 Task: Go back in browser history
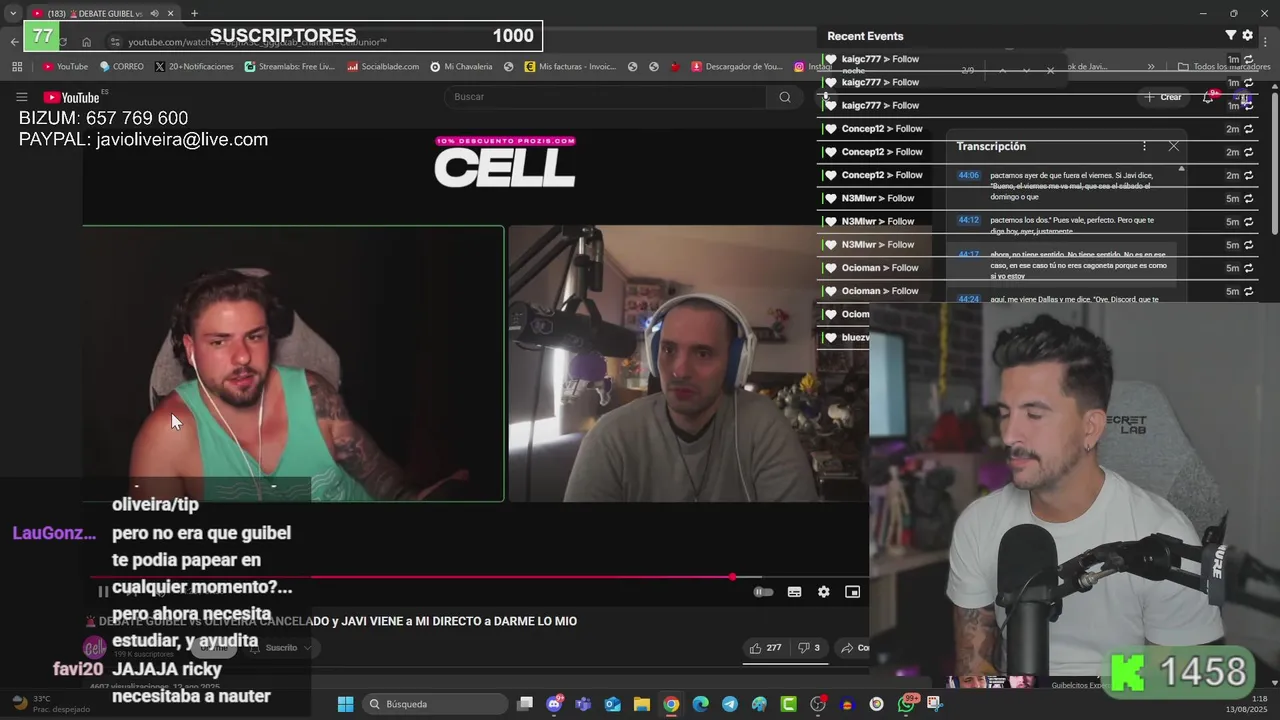click(x=14, y=42)
